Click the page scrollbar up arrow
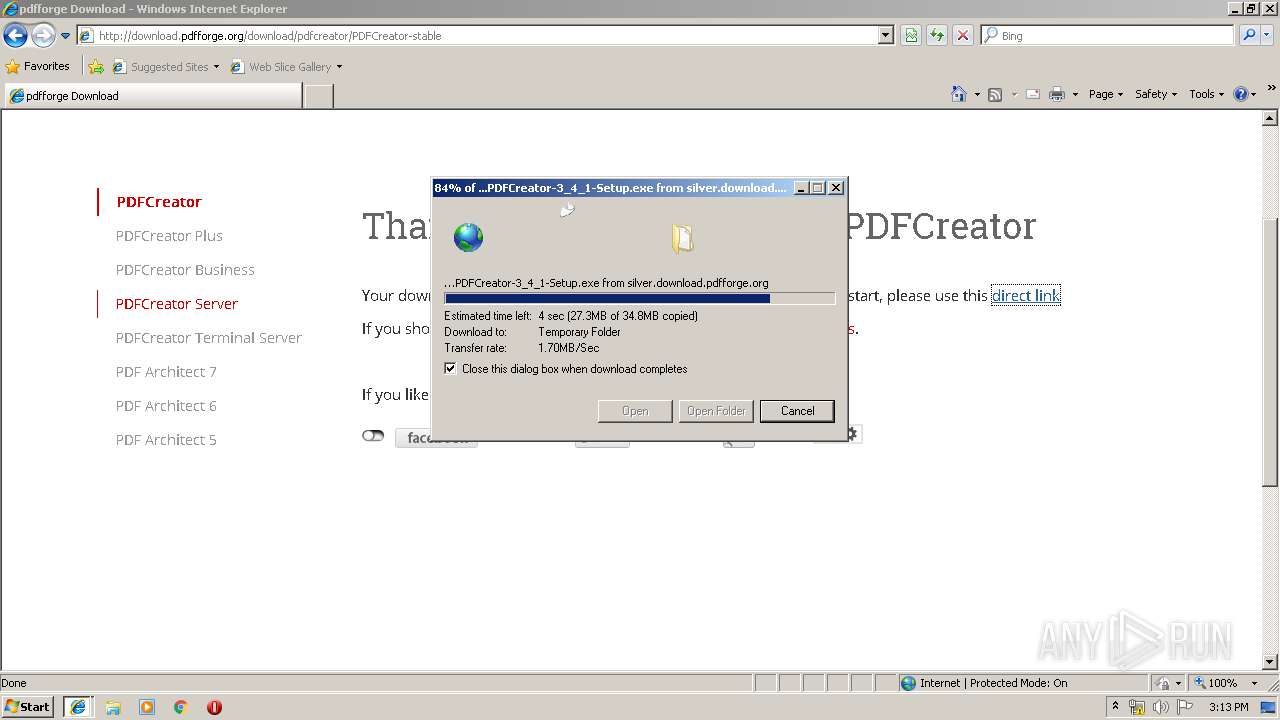This screenshot has height=720, width=1280. [1271, 118]
